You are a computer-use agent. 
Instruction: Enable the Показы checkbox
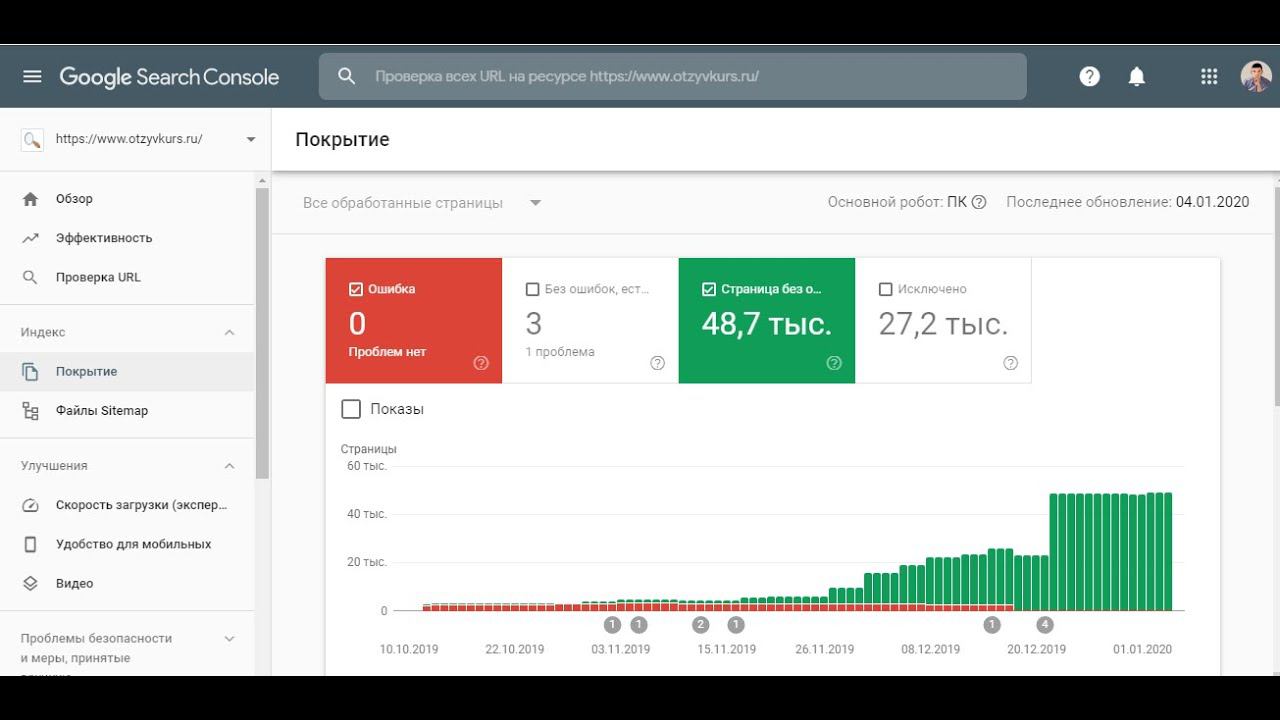point(351,409)
